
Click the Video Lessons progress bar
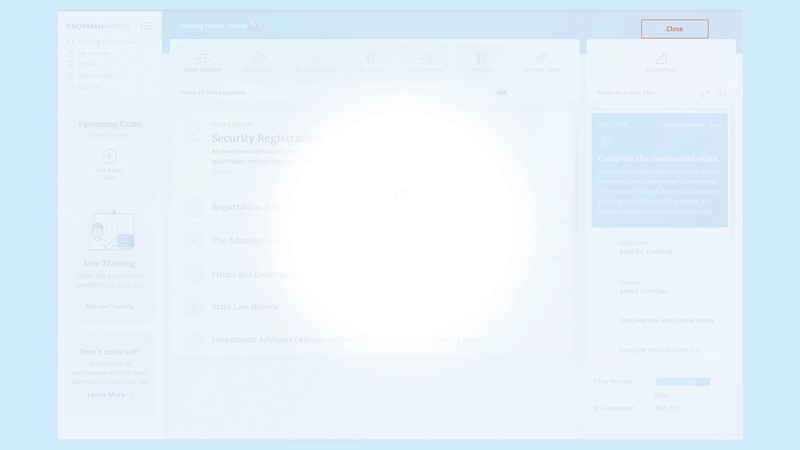532,92
